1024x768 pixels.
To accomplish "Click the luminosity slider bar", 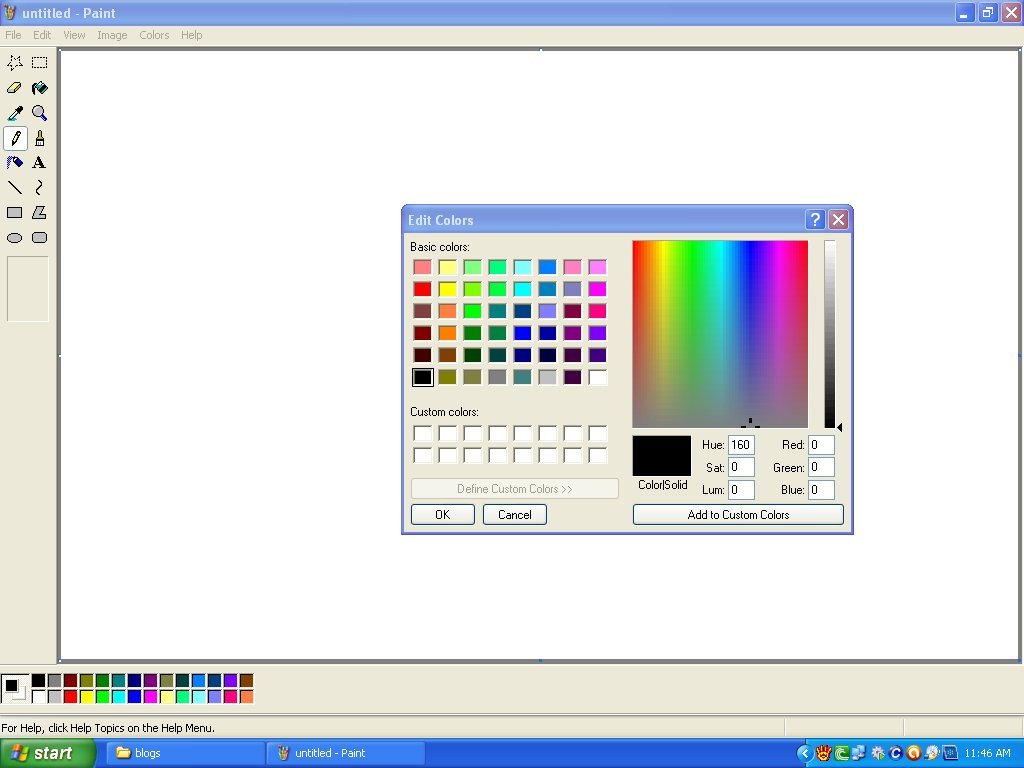I will [829, 334].
